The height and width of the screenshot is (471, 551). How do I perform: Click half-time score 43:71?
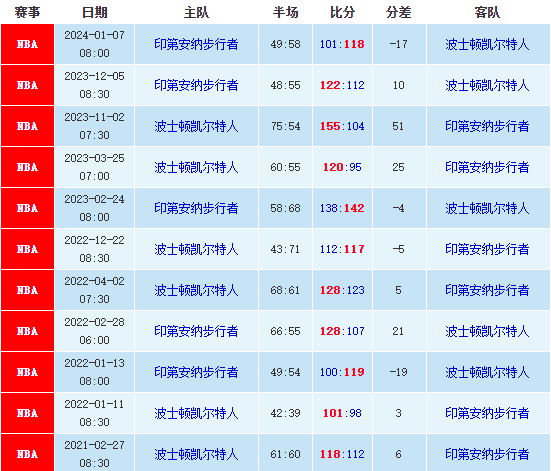285,249
